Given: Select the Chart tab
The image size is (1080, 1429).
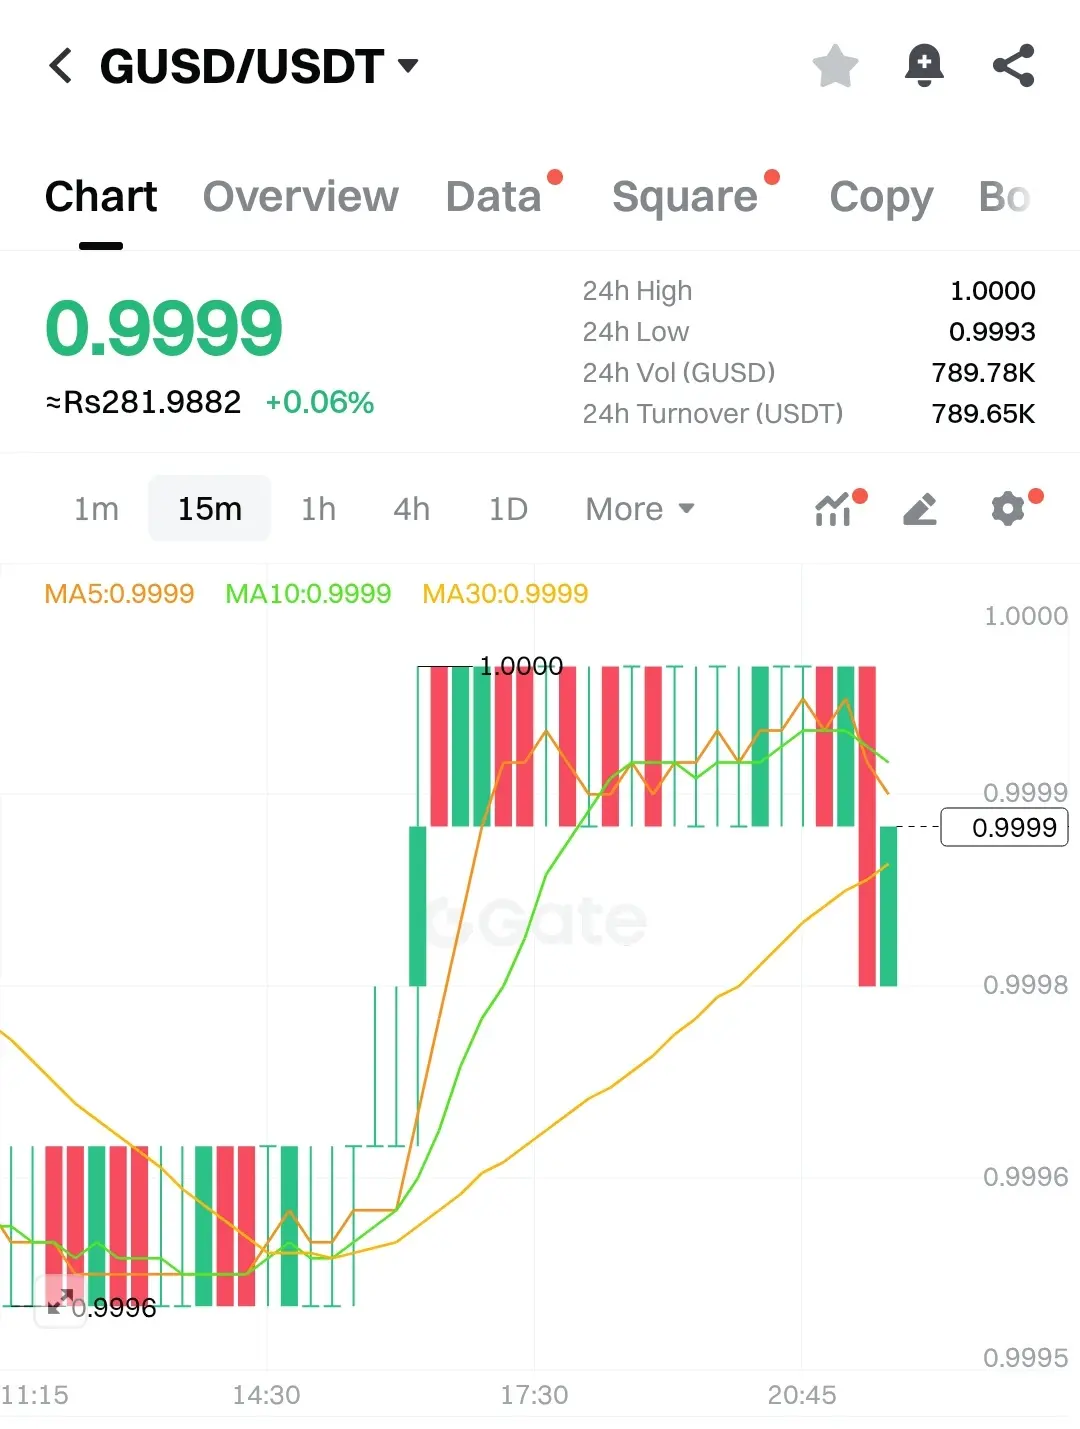Looking at the screenshot, I should click(101, 196).
